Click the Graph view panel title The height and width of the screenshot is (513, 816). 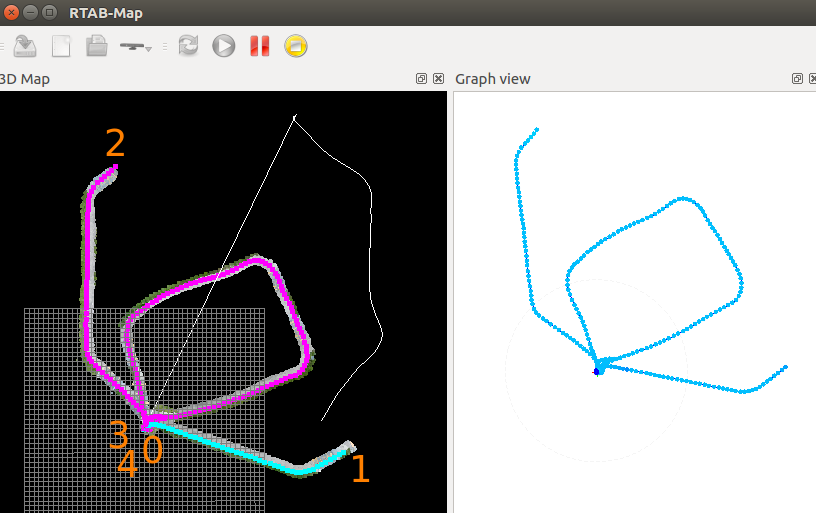pos(493,79)
